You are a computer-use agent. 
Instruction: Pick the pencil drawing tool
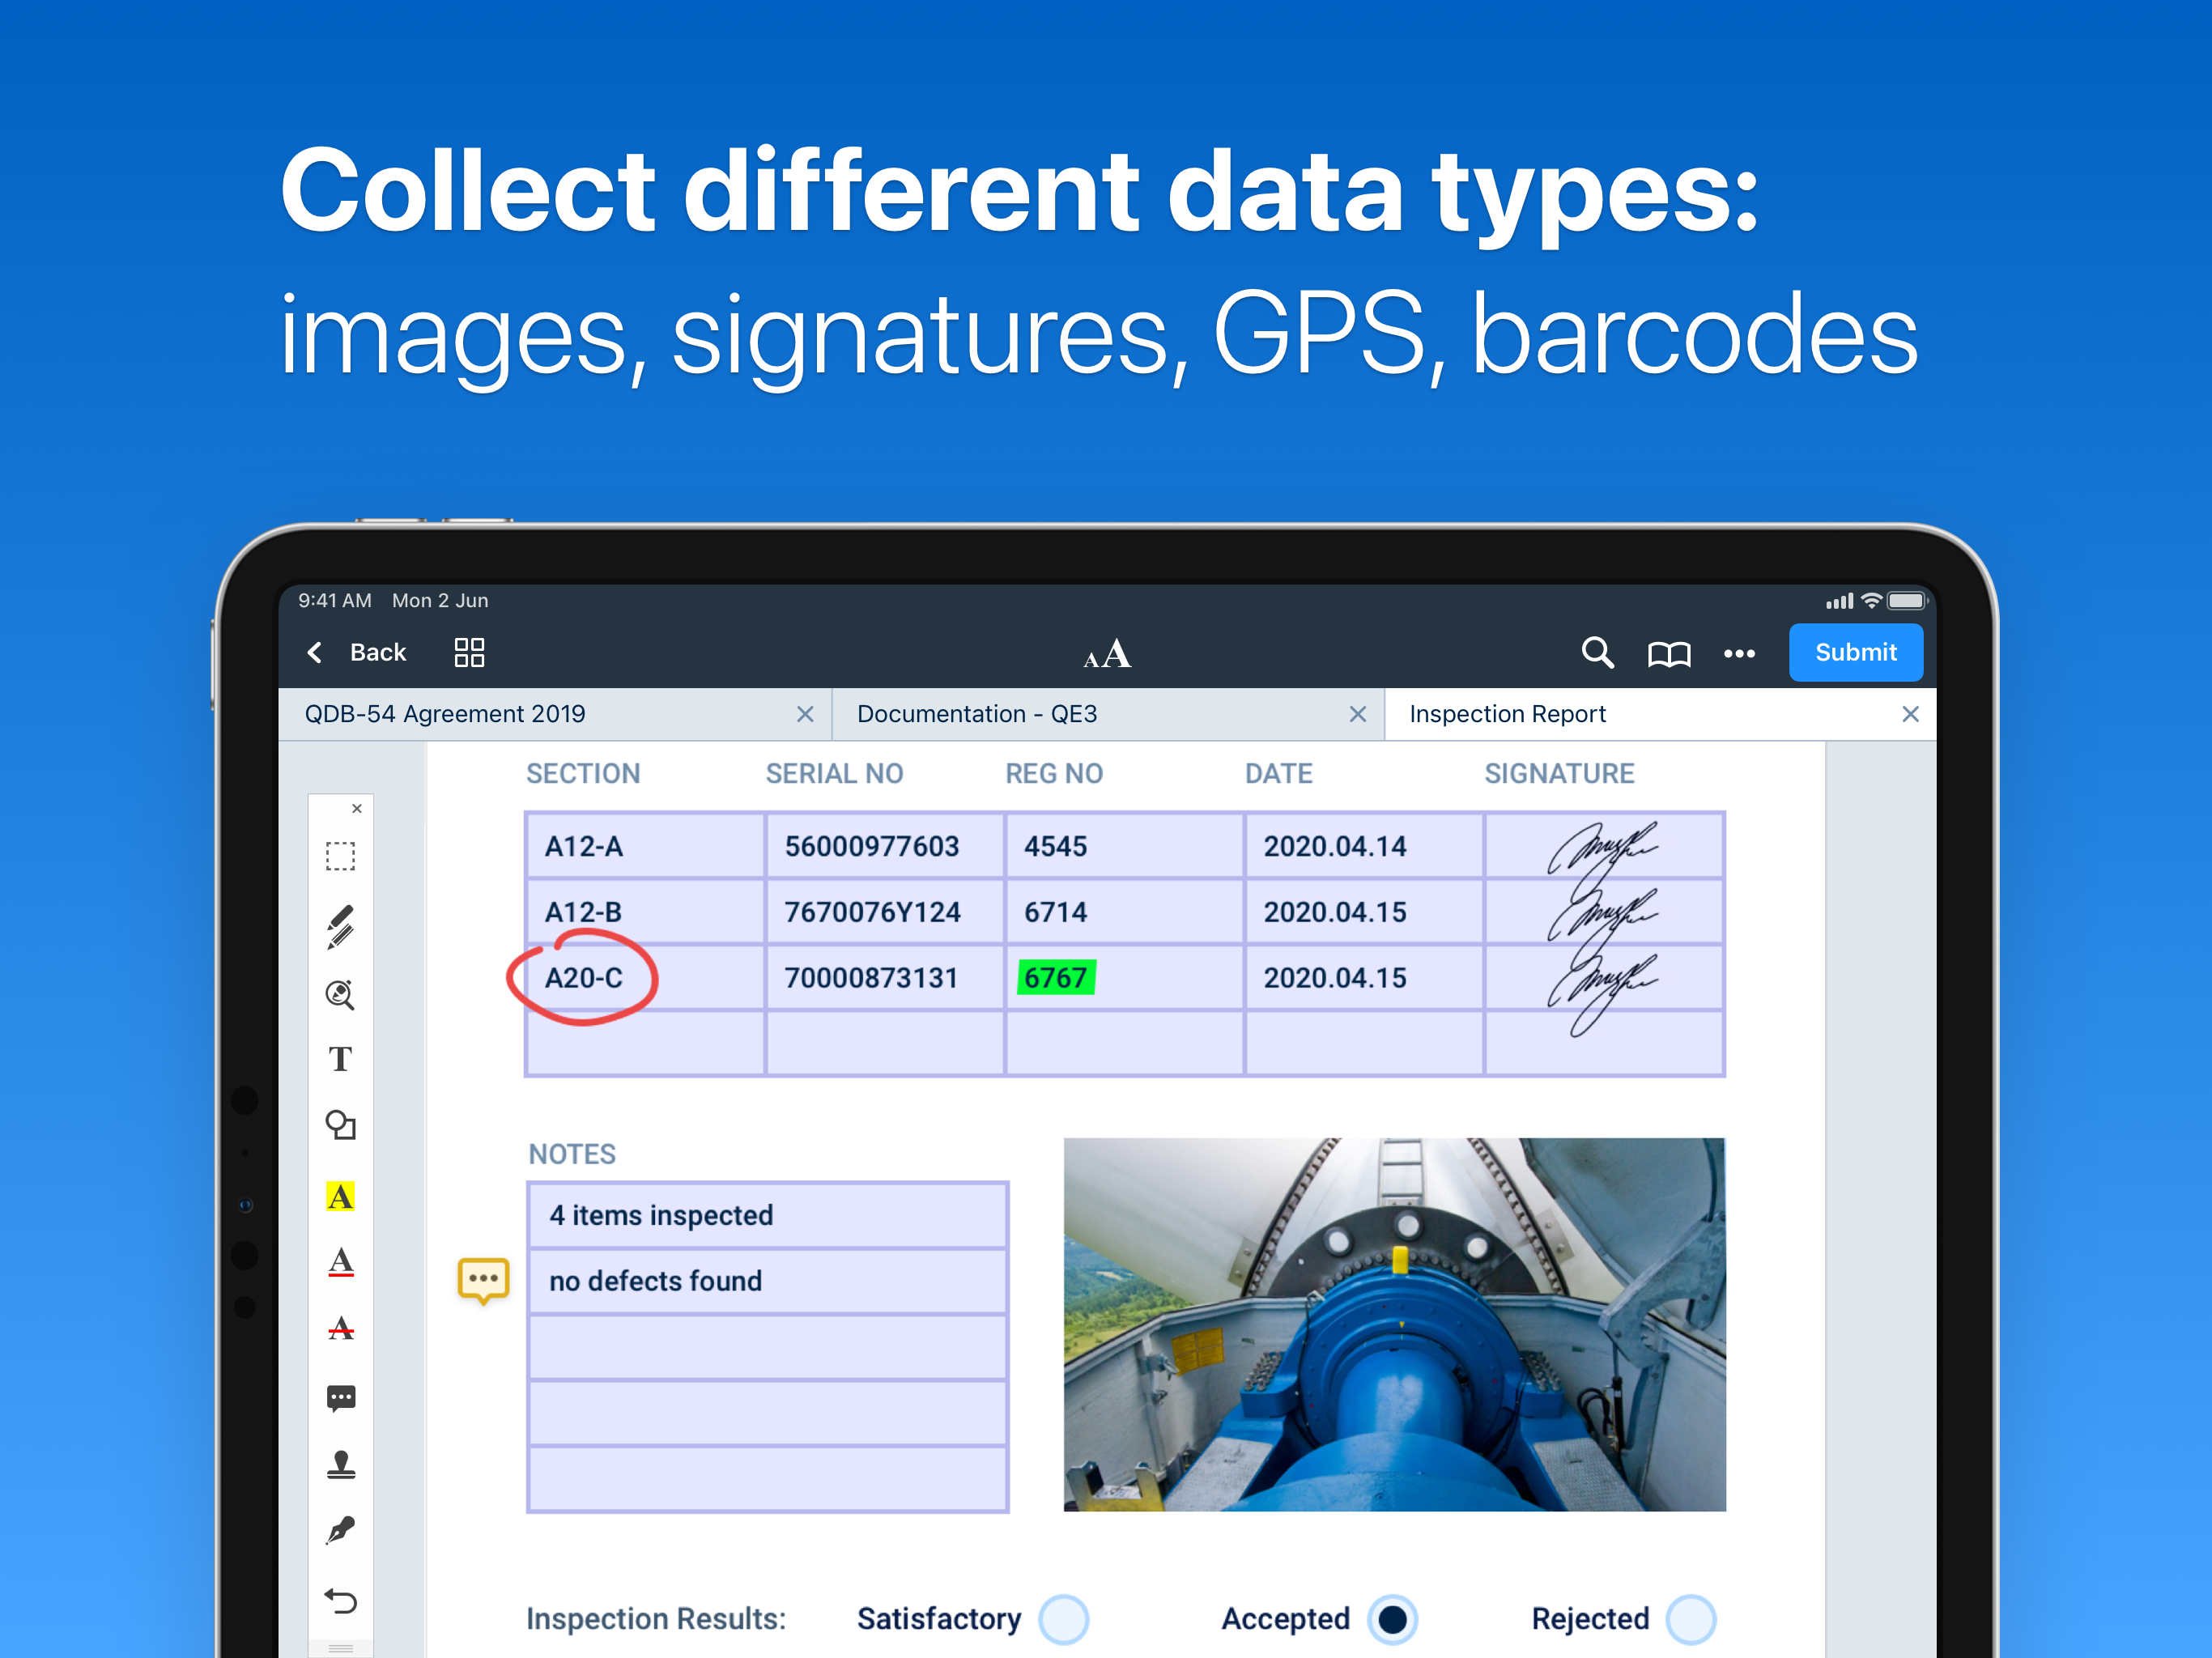(340, 926)
